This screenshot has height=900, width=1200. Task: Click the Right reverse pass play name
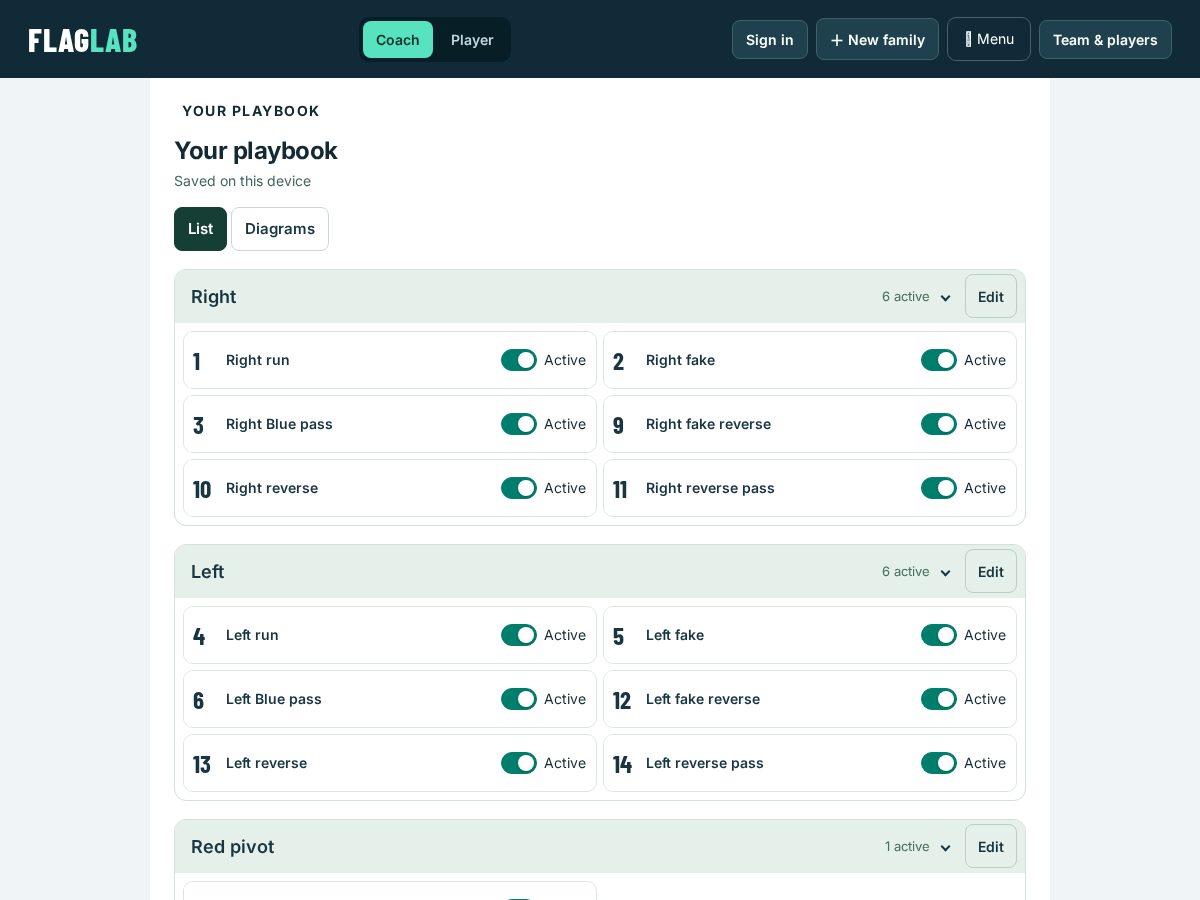point(710,488)
